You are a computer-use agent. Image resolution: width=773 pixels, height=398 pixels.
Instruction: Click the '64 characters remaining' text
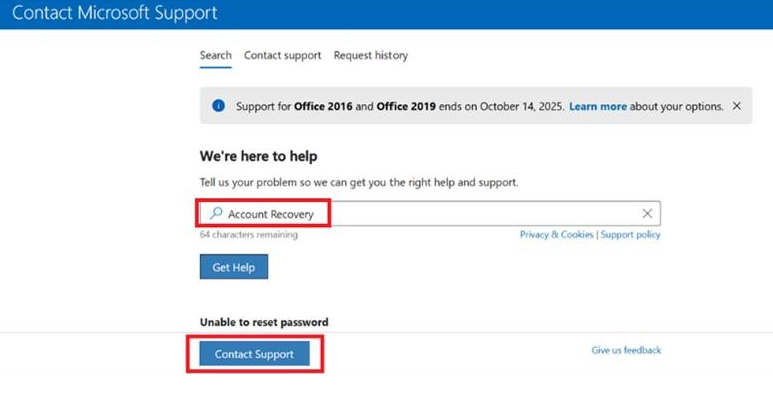click(248, 235)
